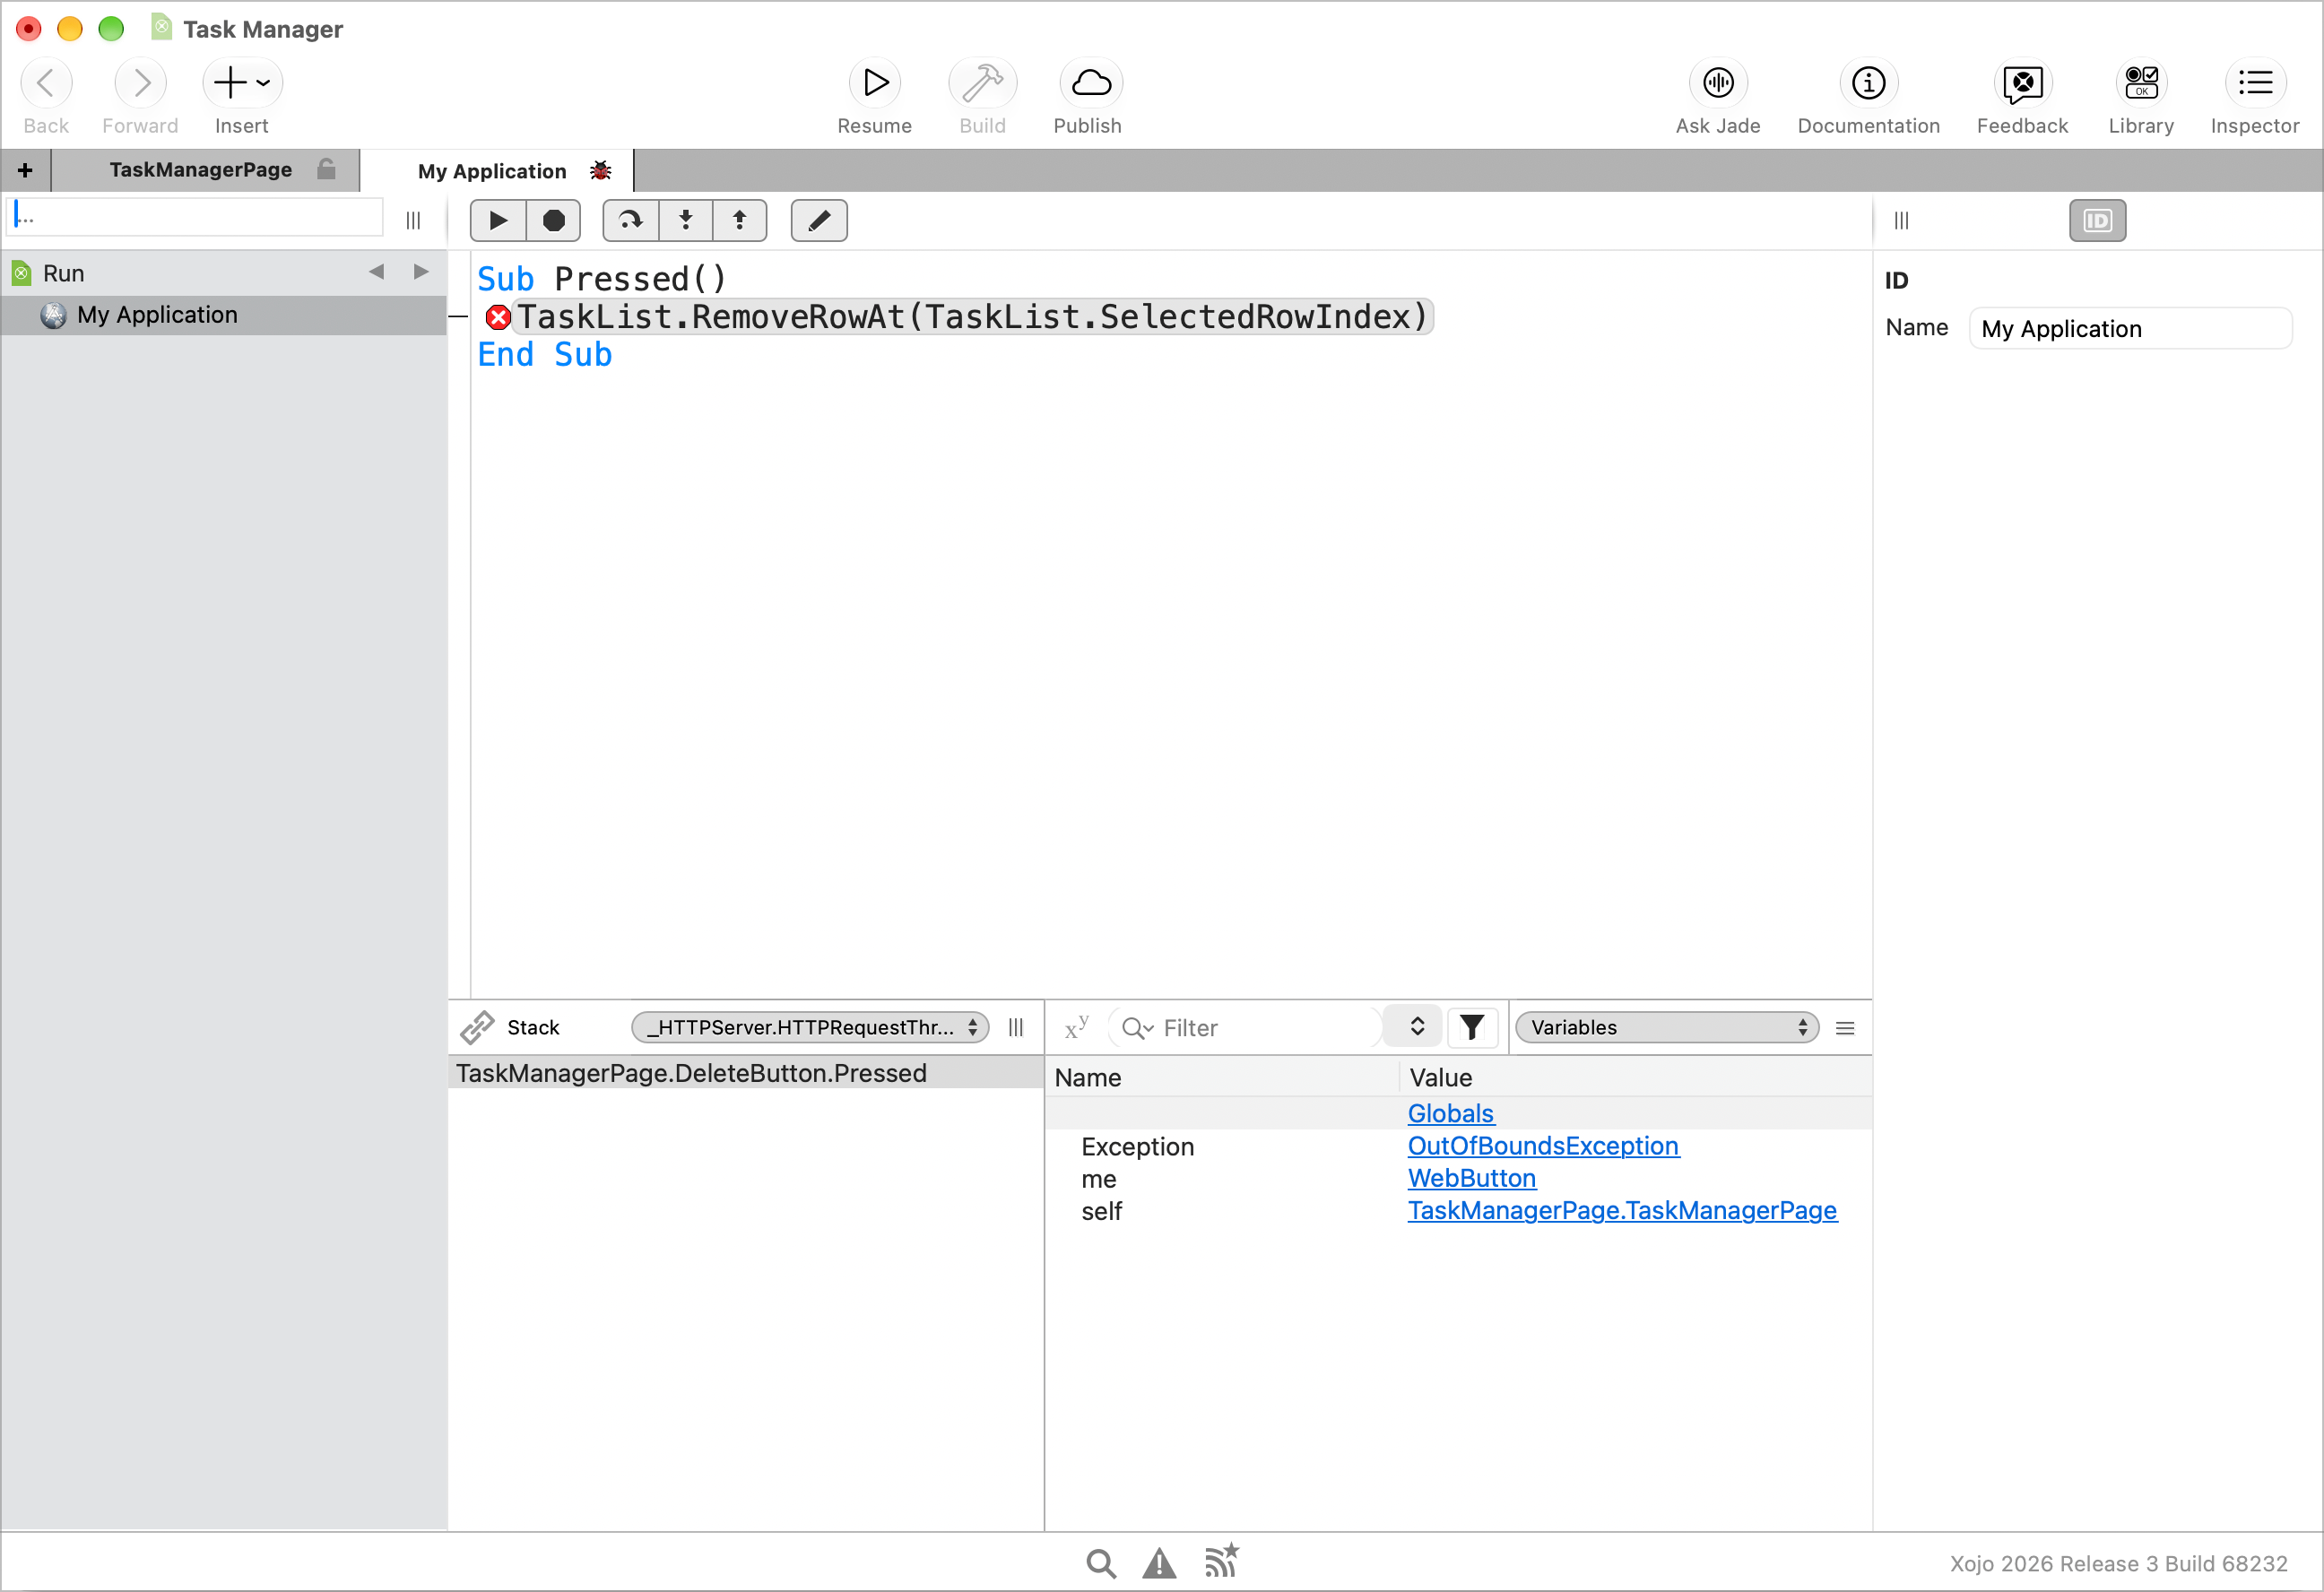Click the Step Over debugger button
Viewport: 2324px width, 1592px height.
click(x=631, y=220)
